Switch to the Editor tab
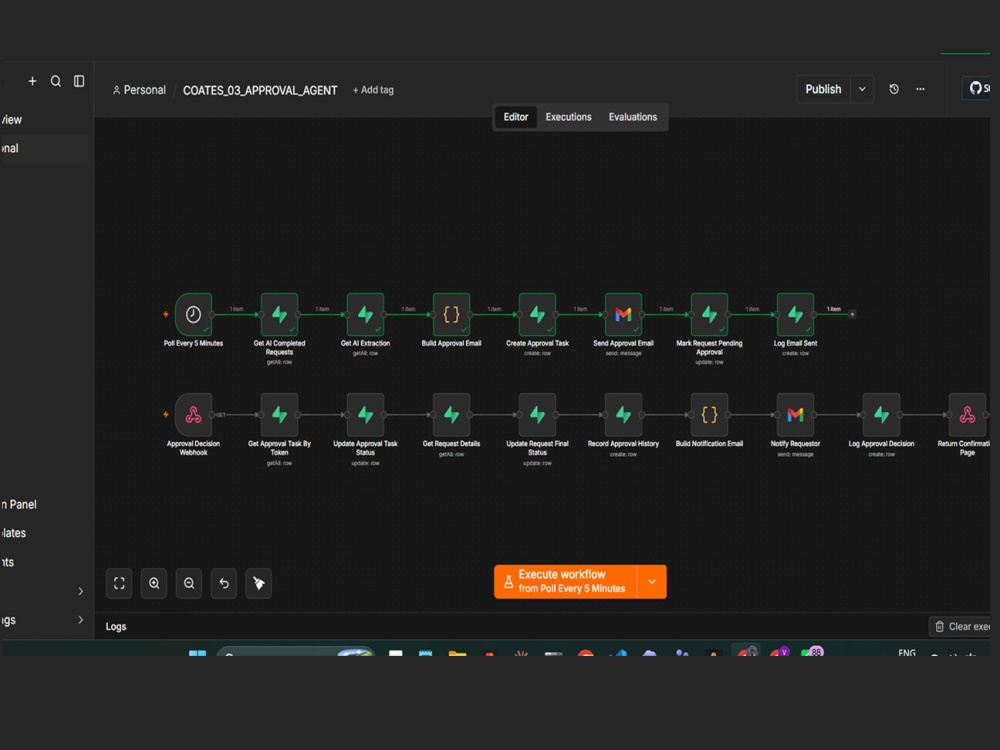 [516, 117]
